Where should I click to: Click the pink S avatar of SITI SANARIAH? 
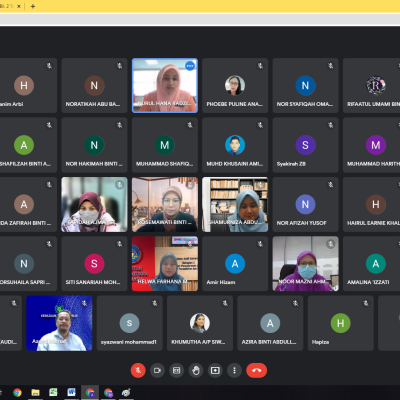coord(94,263)
